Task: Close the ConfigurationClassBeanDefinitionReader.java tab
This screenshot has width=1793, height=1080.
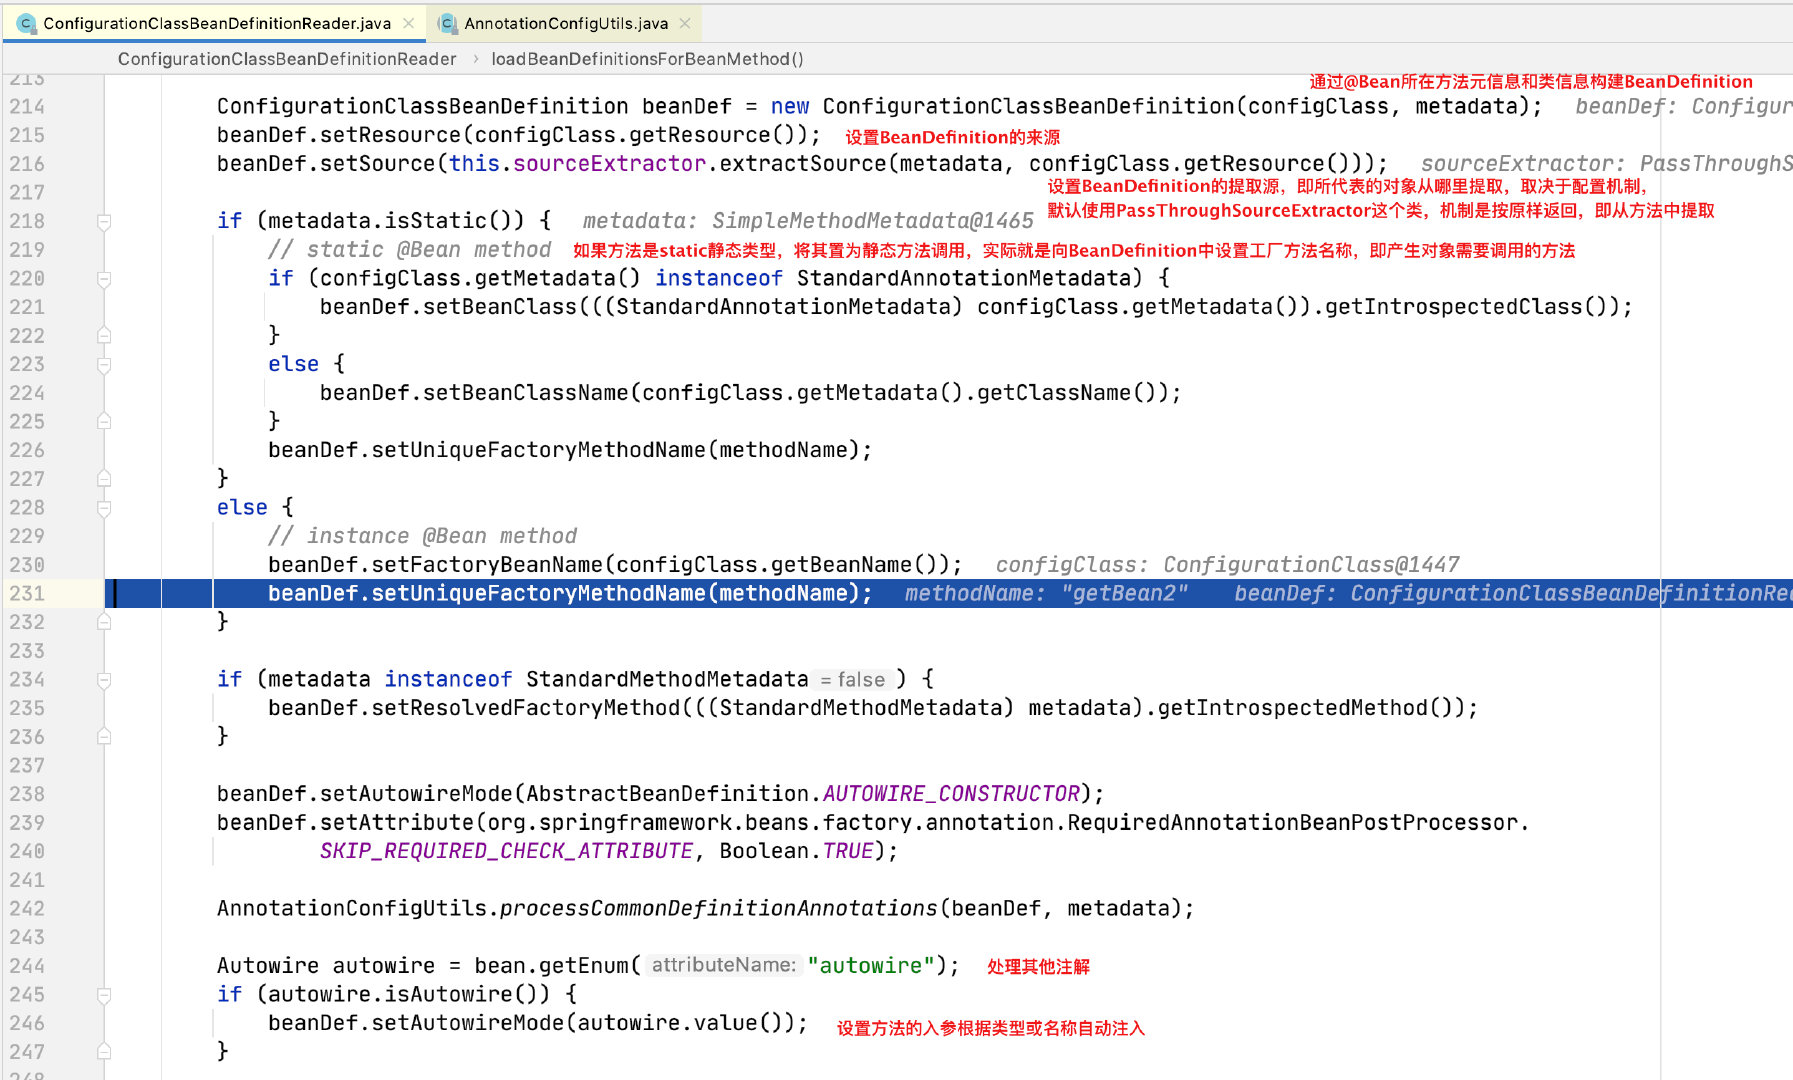Action: click(408, 23)
